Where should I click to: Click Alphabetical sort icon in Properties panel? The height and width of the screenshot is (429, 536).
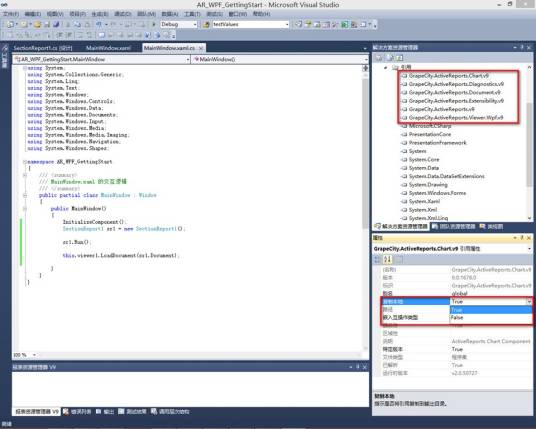point(387,260)
